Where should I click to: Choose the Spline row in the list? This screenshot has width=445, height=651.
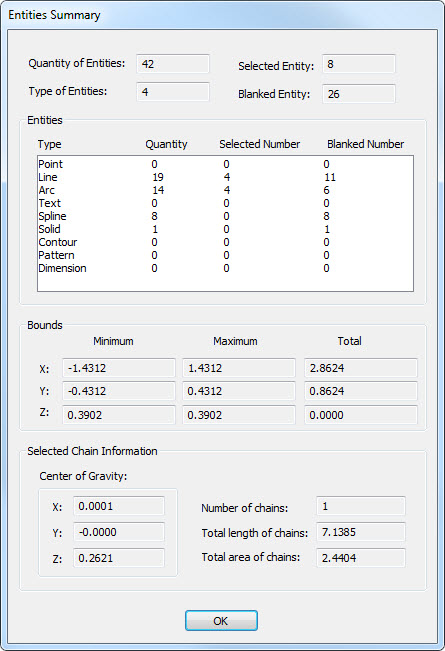pyautogui.click(x=225, y=216)
